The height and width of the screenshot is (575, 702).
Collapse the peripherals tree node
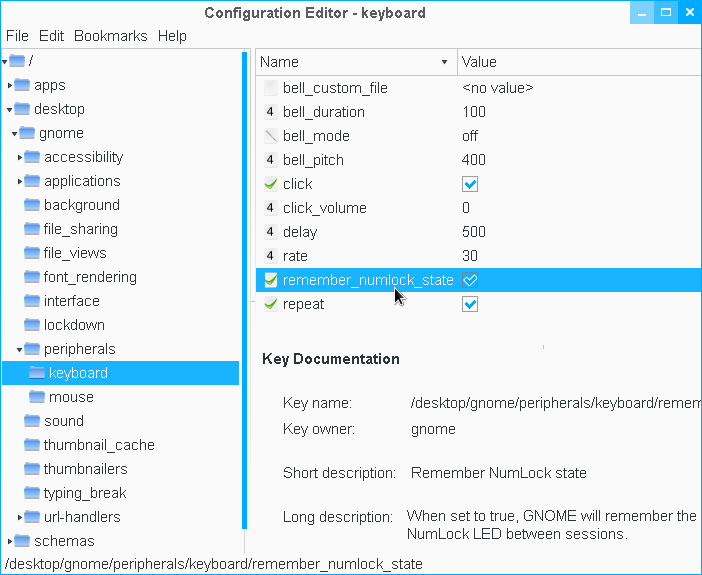click(20, 350)
